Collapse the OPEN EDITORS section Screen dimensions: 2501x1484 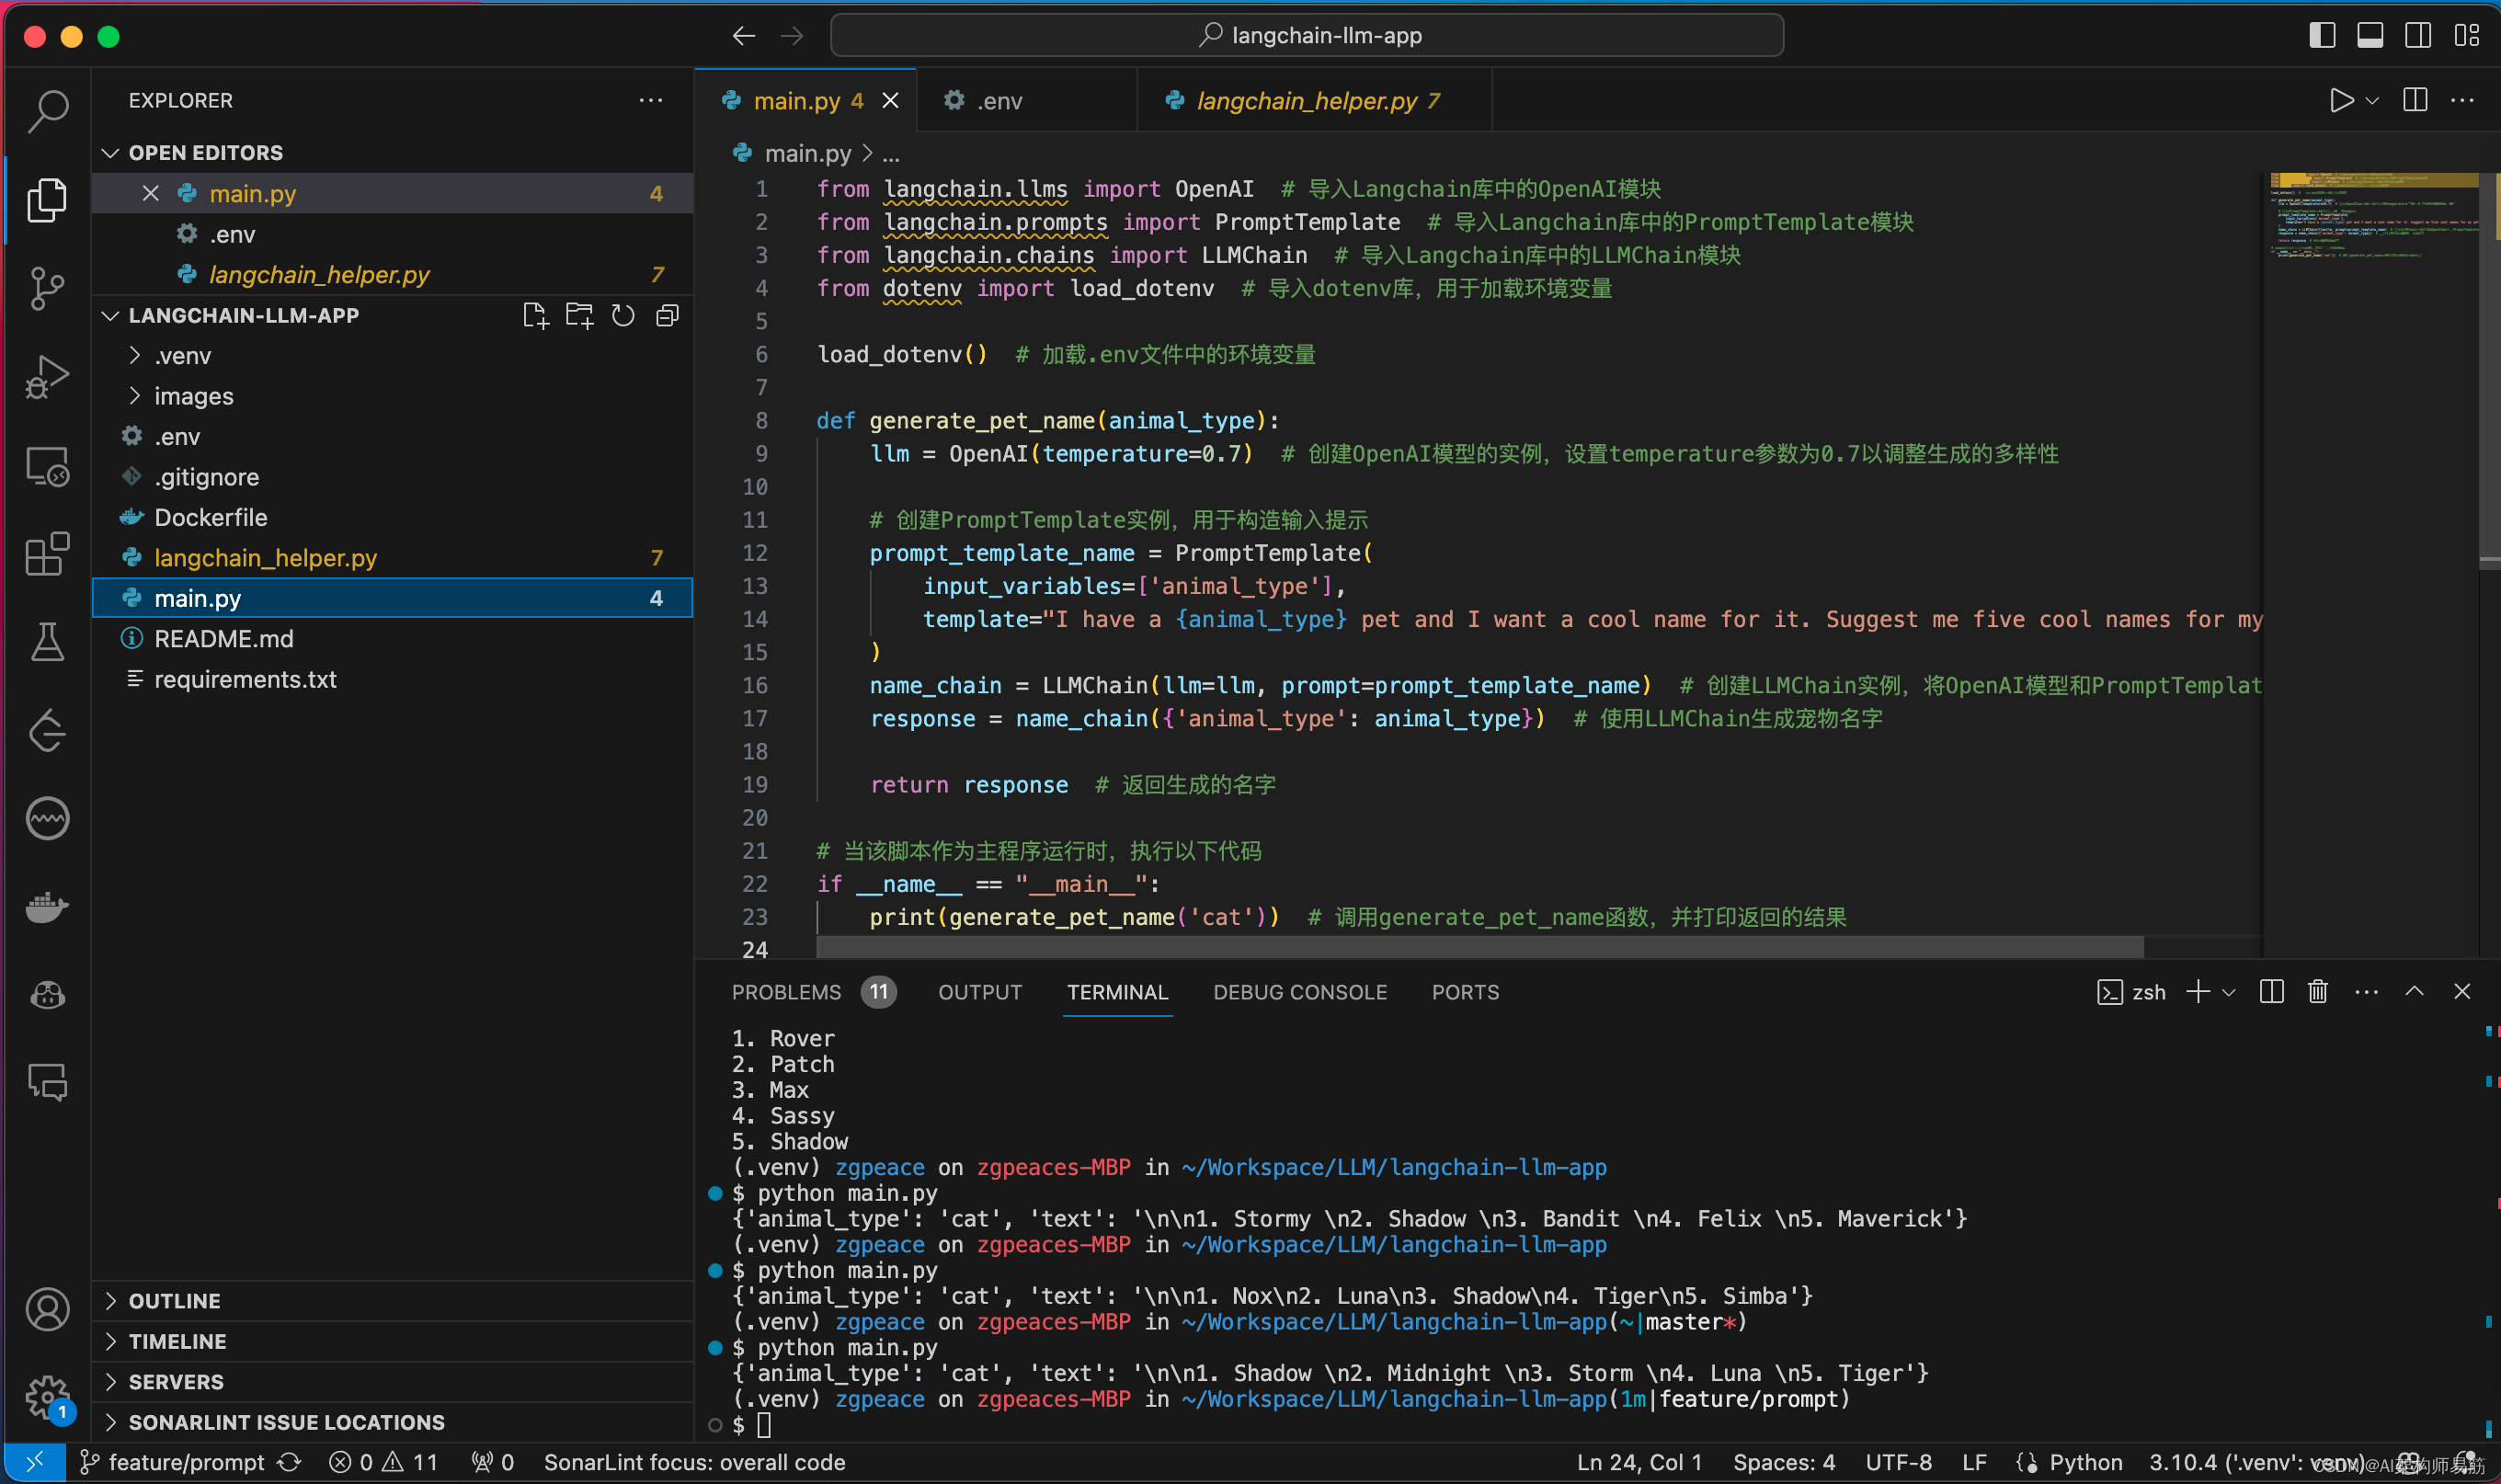pyautogui.click(x=393, y=153)
